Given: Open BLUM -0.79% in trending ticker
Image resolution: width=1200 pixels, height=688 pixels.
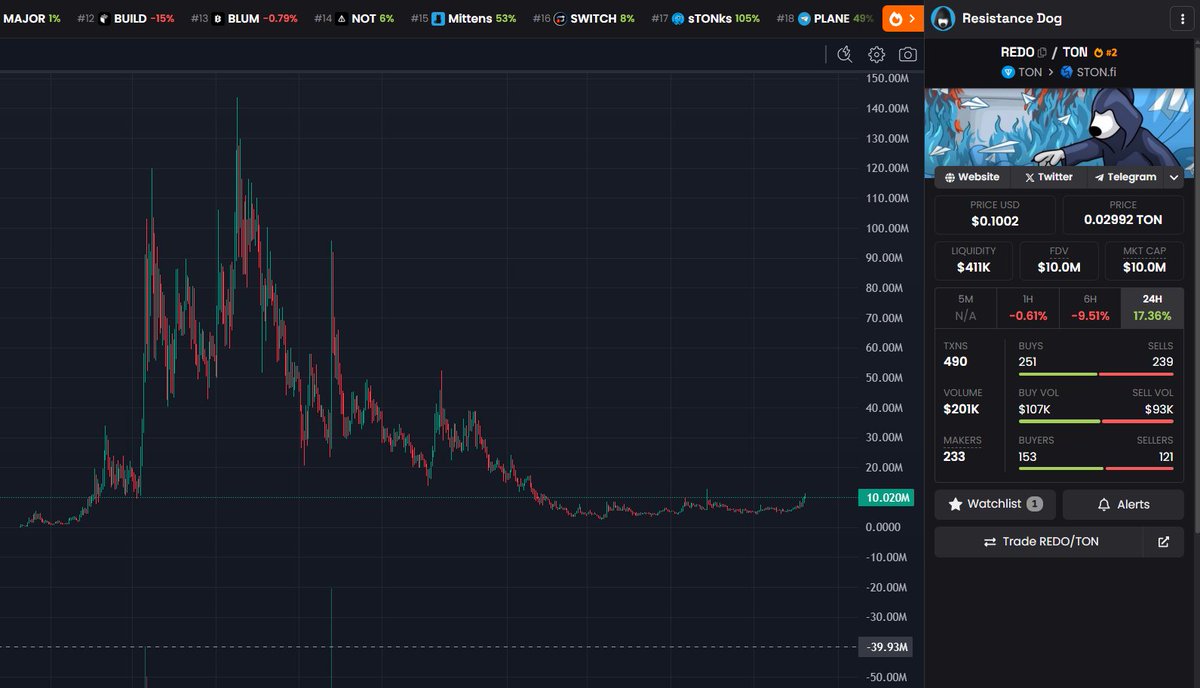Looking at the screenshot, I should [244, 18].
